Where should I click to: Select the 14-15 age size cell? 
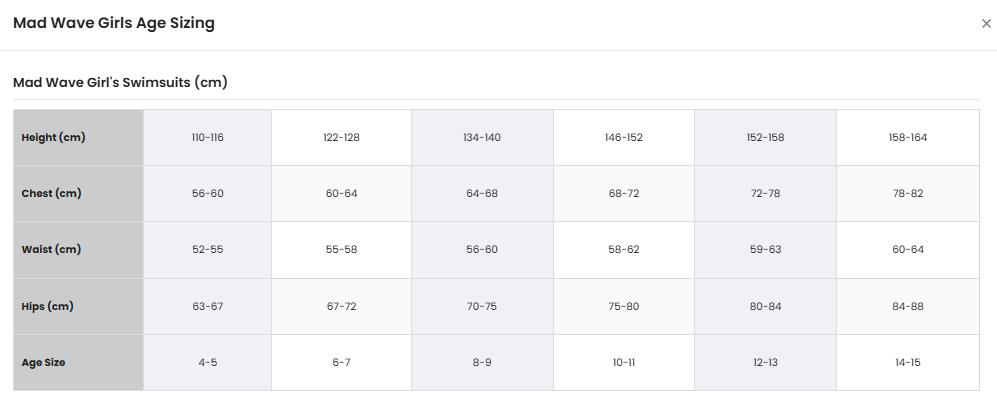click(908, 362)
